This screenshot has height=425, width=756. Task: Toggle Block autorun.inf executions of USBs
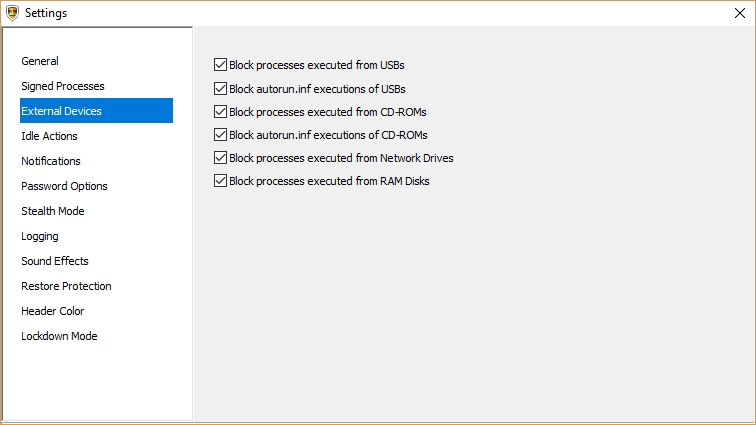(221, 88)
